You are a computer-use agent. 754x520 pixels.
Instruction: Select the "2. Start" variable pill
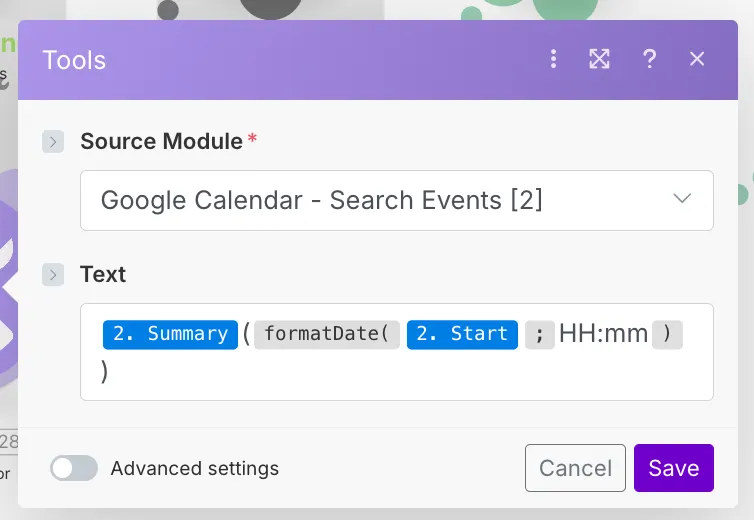[461, 334]
